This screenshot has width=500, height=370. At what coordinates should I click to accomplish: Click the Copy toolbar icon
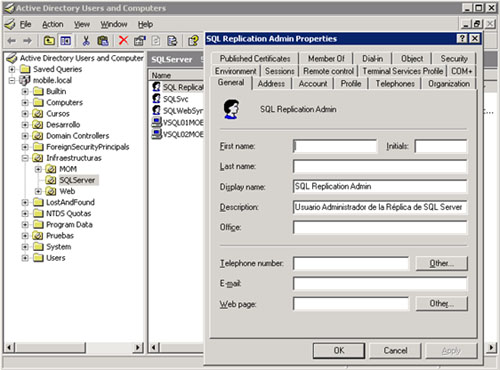pyautogui.click(x=103, y=41)
